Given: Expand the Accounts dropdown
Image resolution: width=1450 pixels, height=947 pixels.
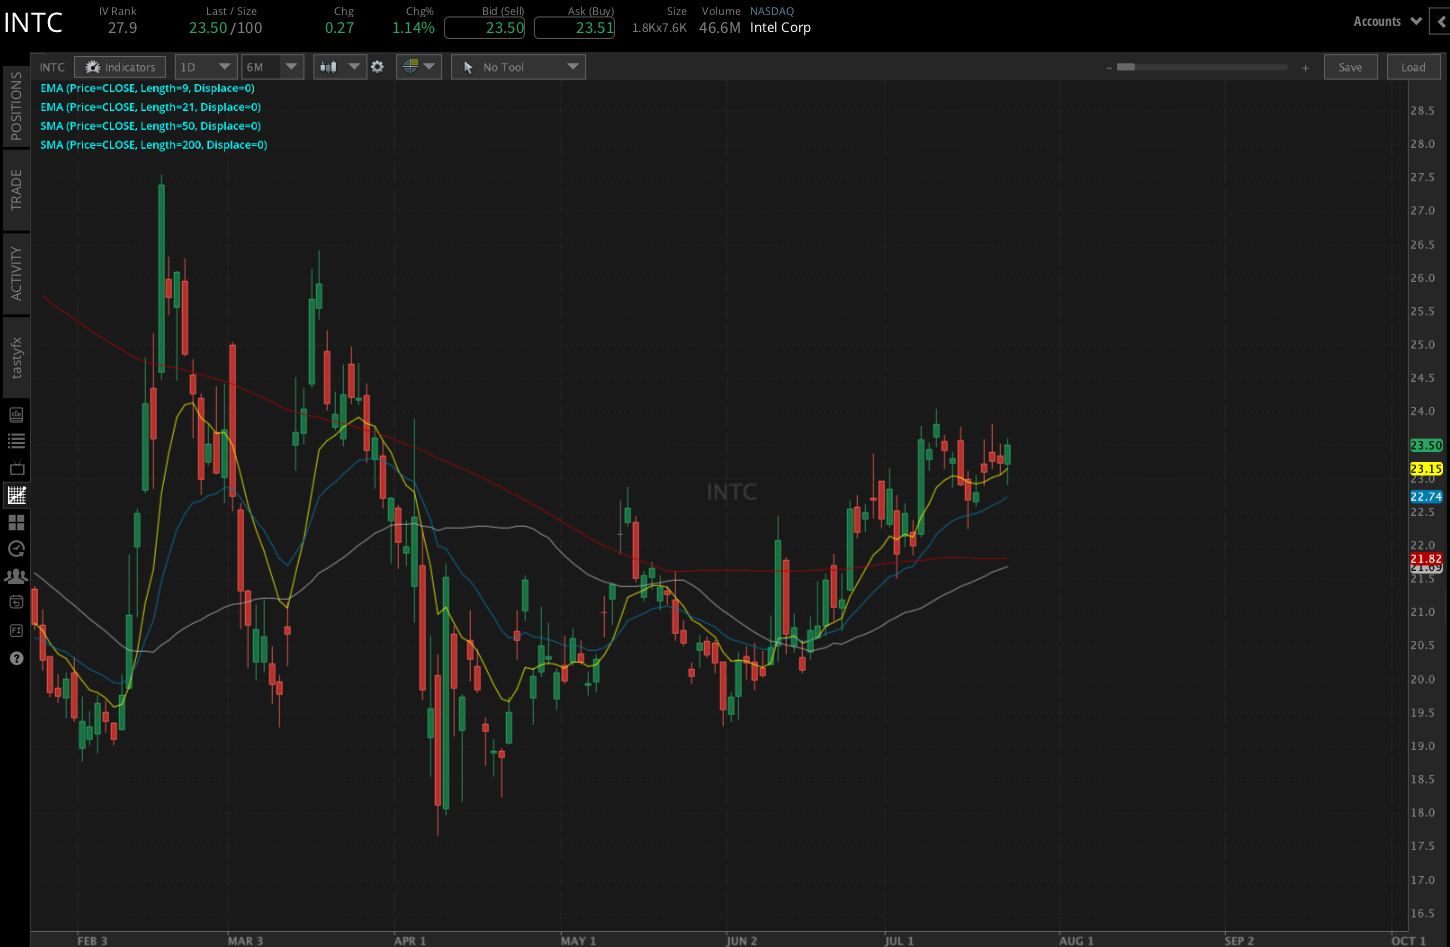Looking at the screenshot, I should pos(1387,21).
